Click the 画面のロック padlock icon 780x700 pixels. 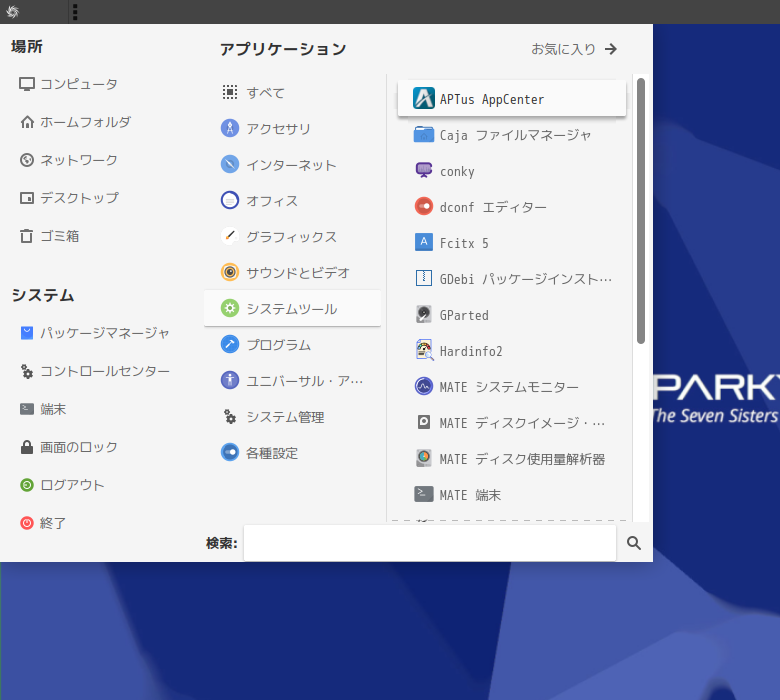27,447
